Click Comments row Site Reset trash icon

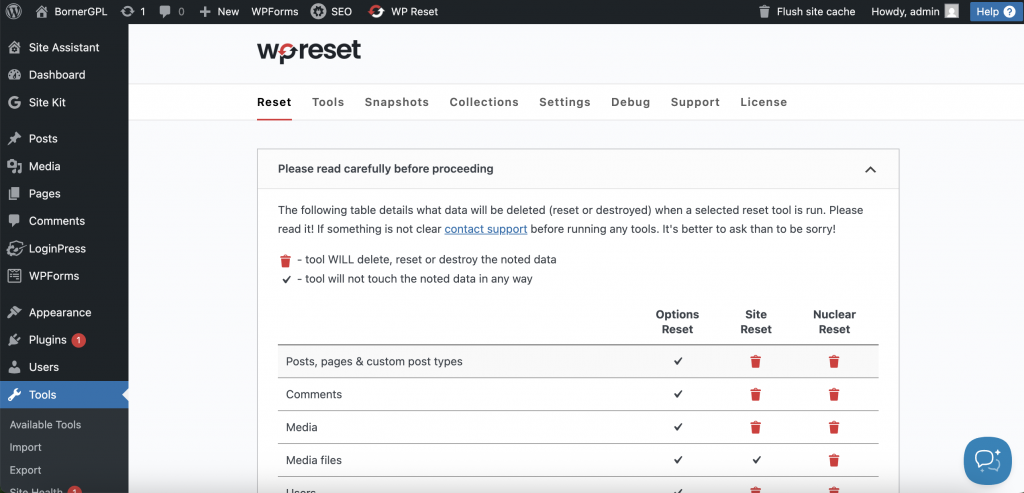(756, 394)
